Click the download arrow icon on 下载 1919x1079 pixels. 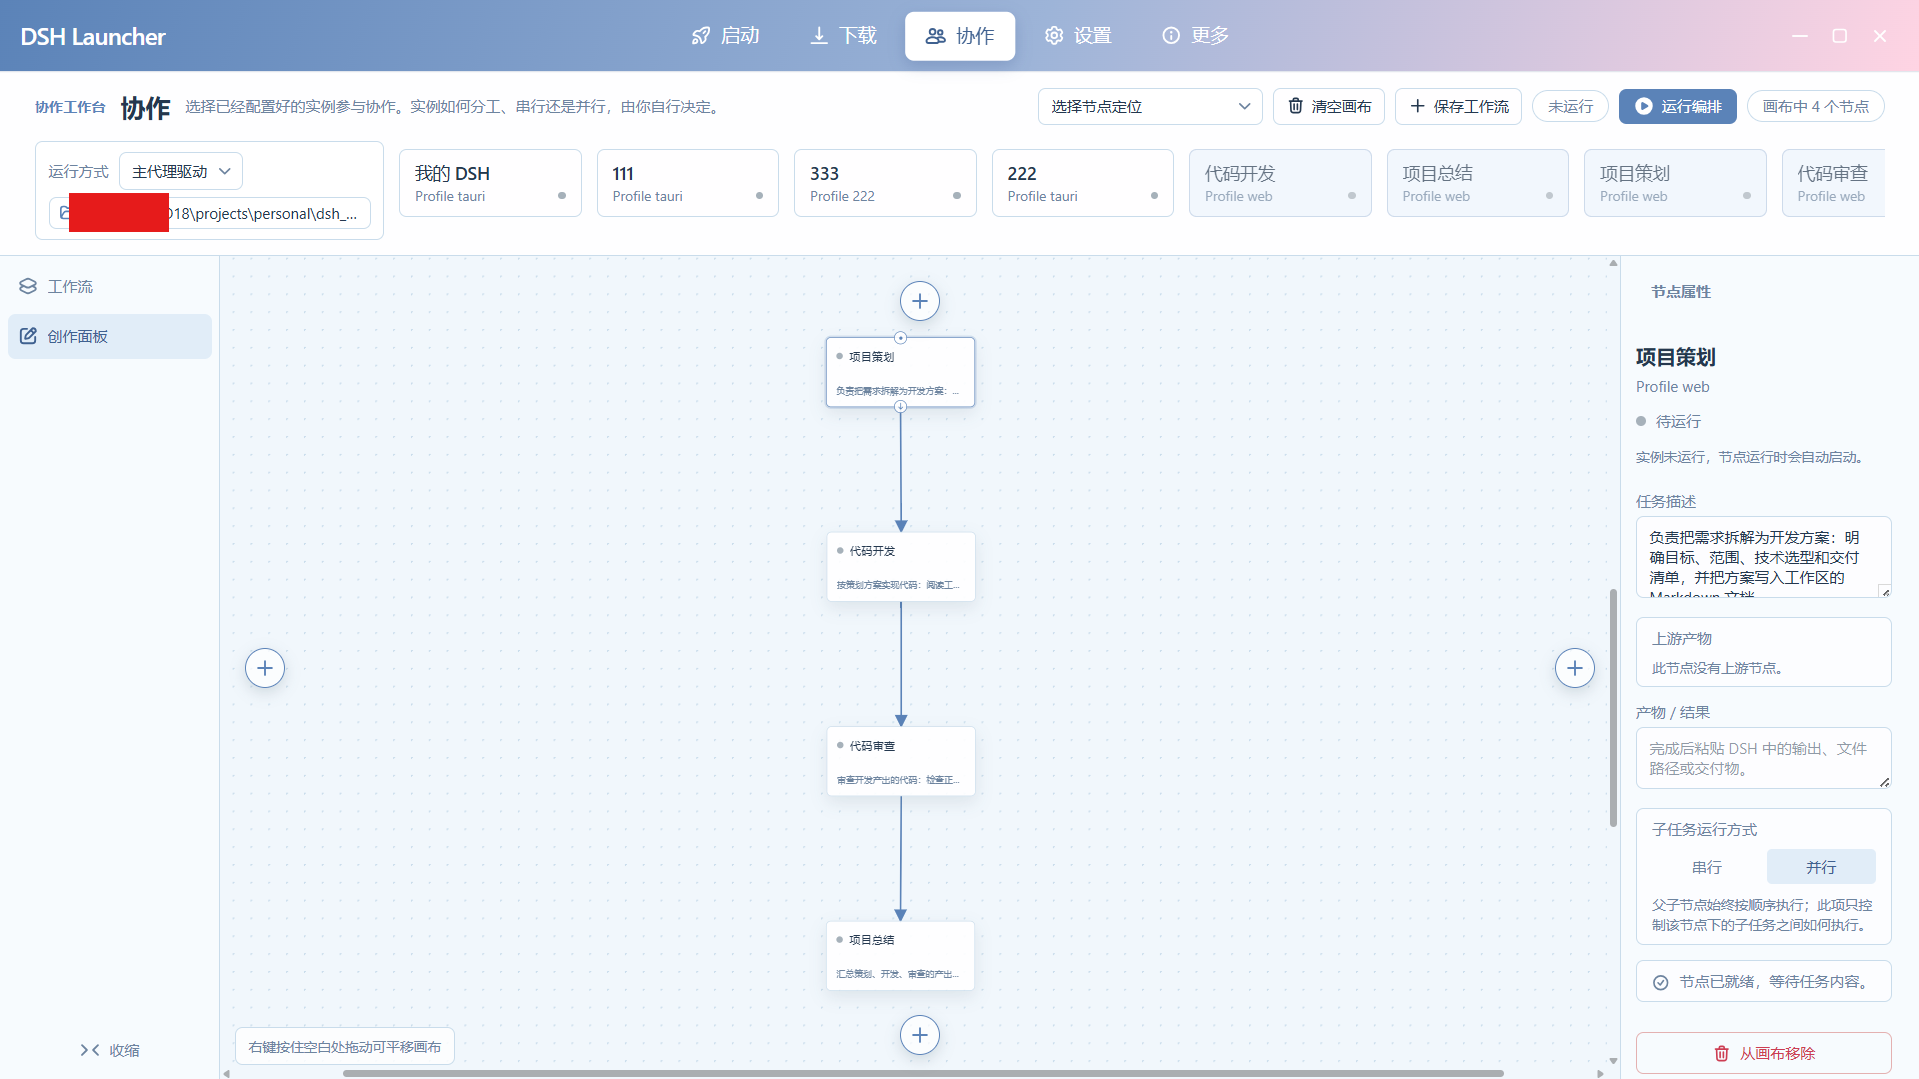(819, 36)
